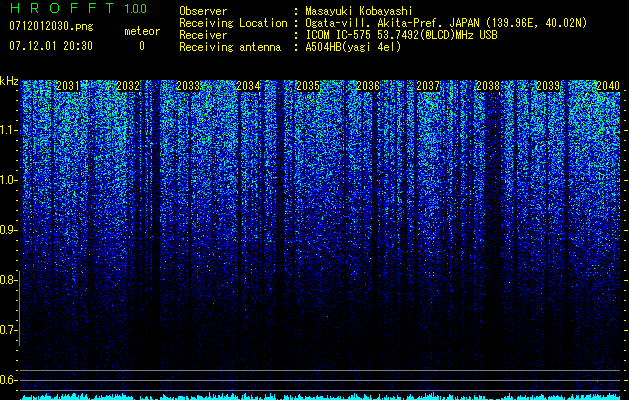The image size is (629, 400).
Task: Click the 2036 time marker
Action: pos(368,86)
